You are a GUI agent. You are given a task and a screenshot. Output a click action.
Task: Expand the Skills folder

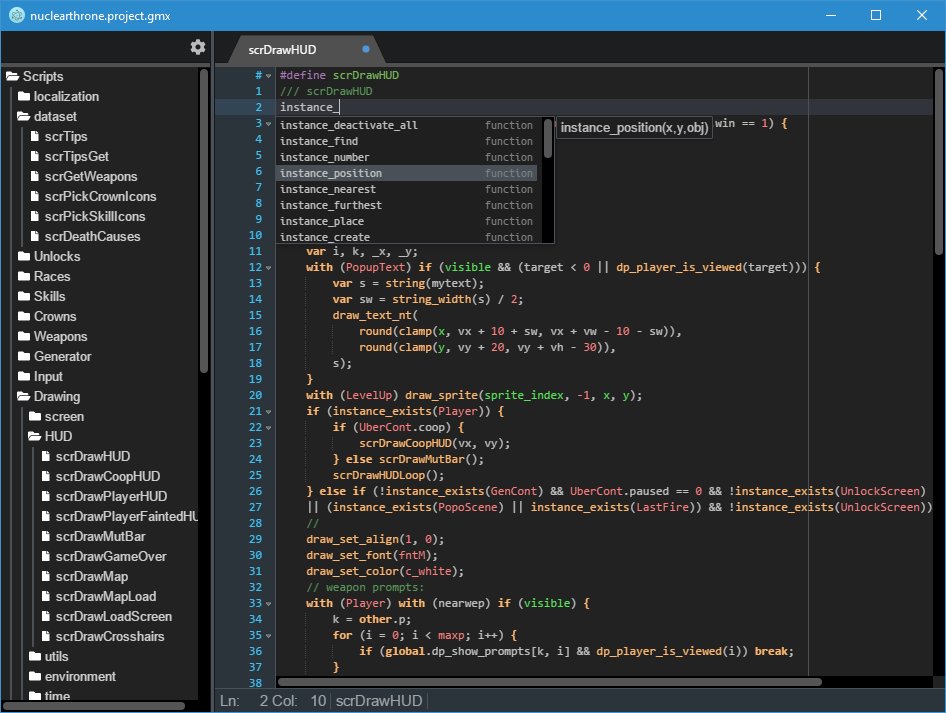click(42, 296)
